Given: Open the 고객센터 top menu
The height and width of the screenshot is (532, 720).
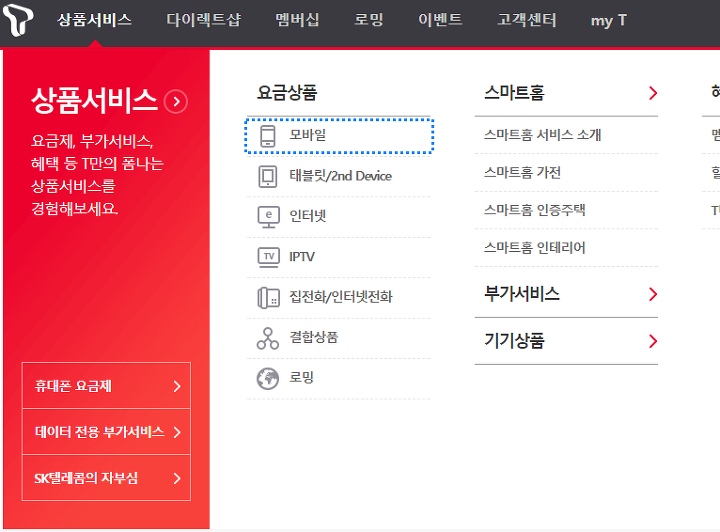Looking at the screenshot, I should click(x=527, y=20).
